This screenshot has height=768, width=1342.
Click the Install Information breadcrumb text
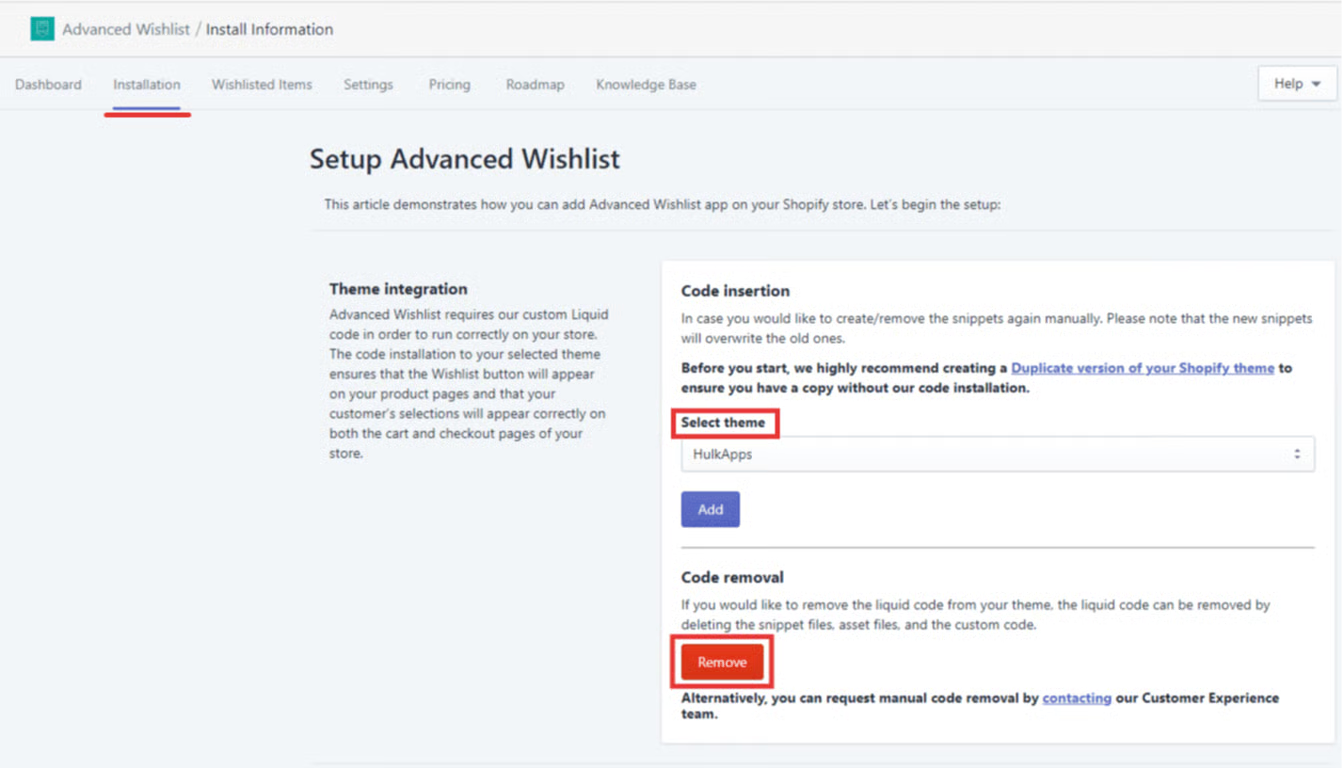click(x=270, y=29)
